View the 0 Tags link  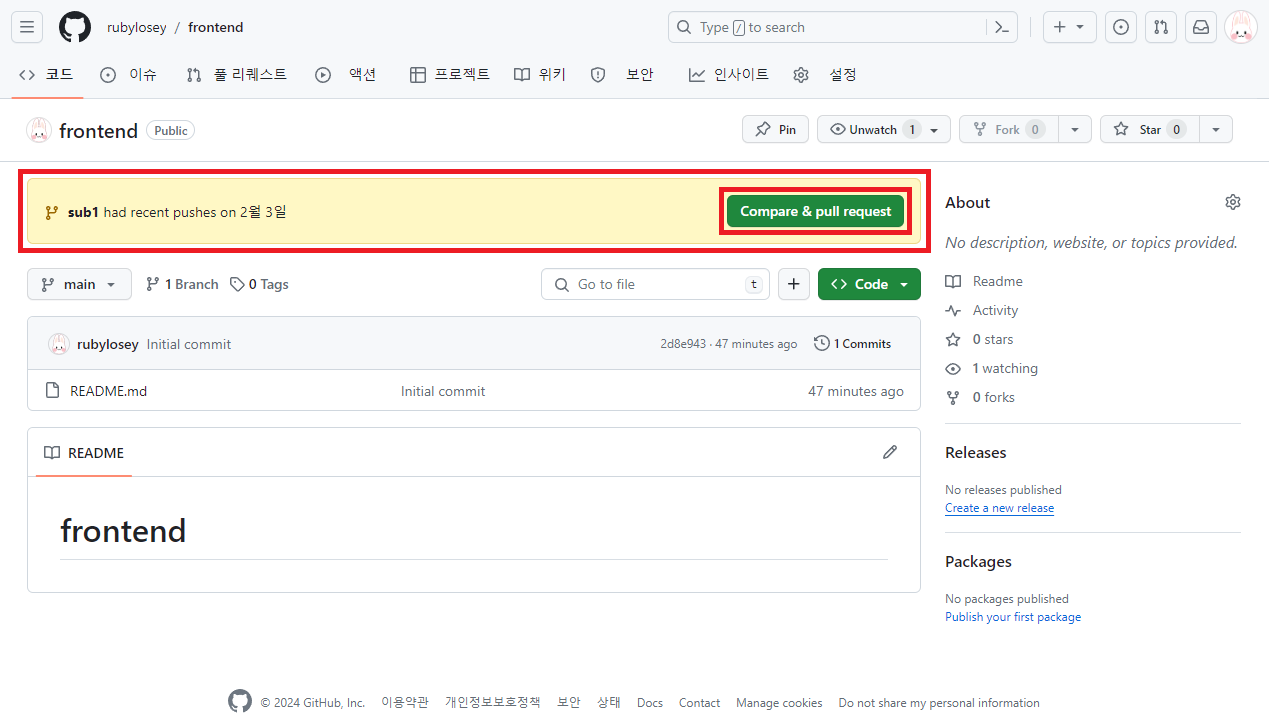pos(259,284)
